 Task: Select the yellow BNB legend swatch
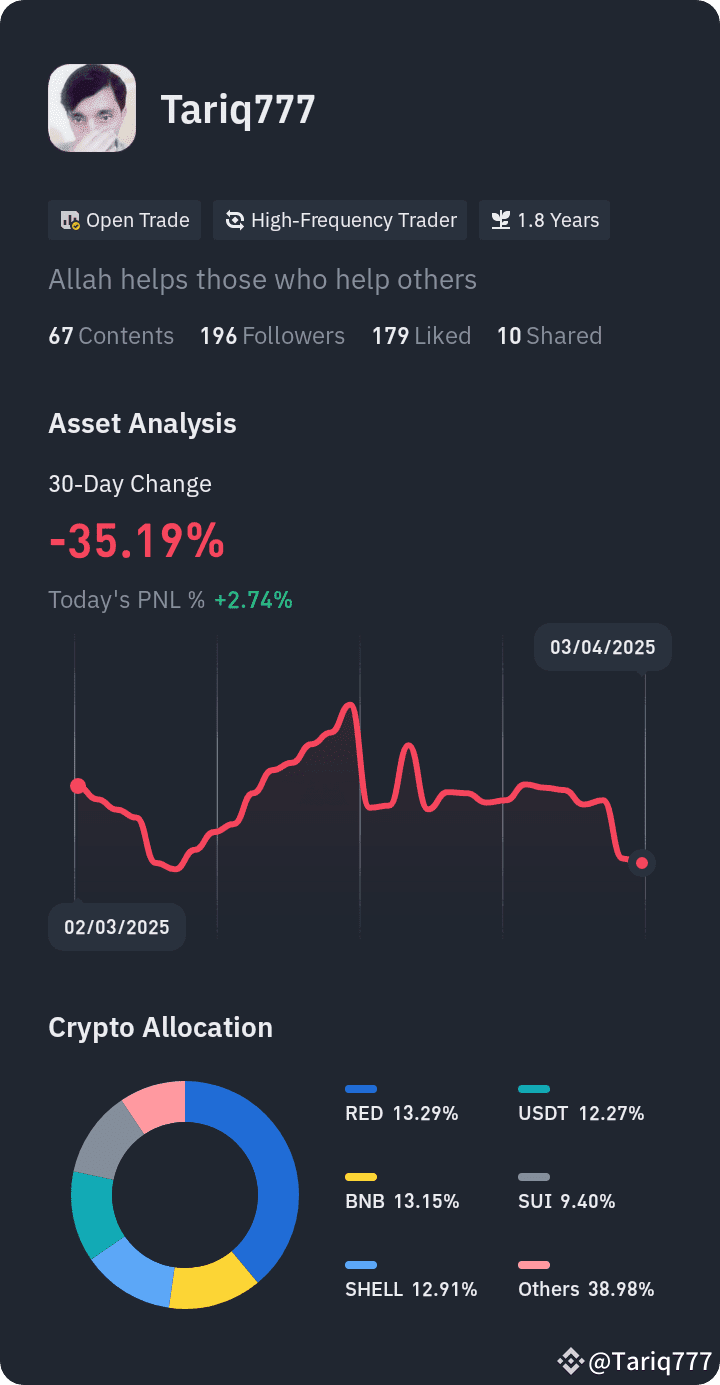coord(361,1177)
